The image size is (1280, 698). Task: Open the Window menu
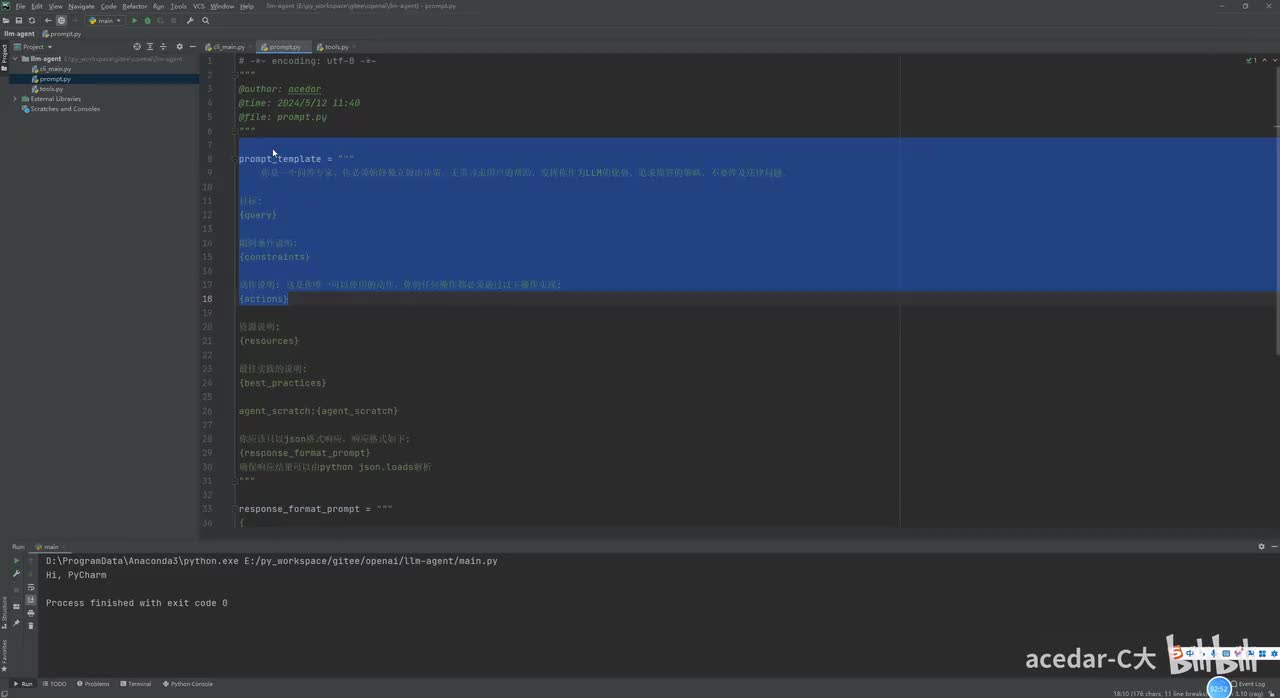(222, 6)
